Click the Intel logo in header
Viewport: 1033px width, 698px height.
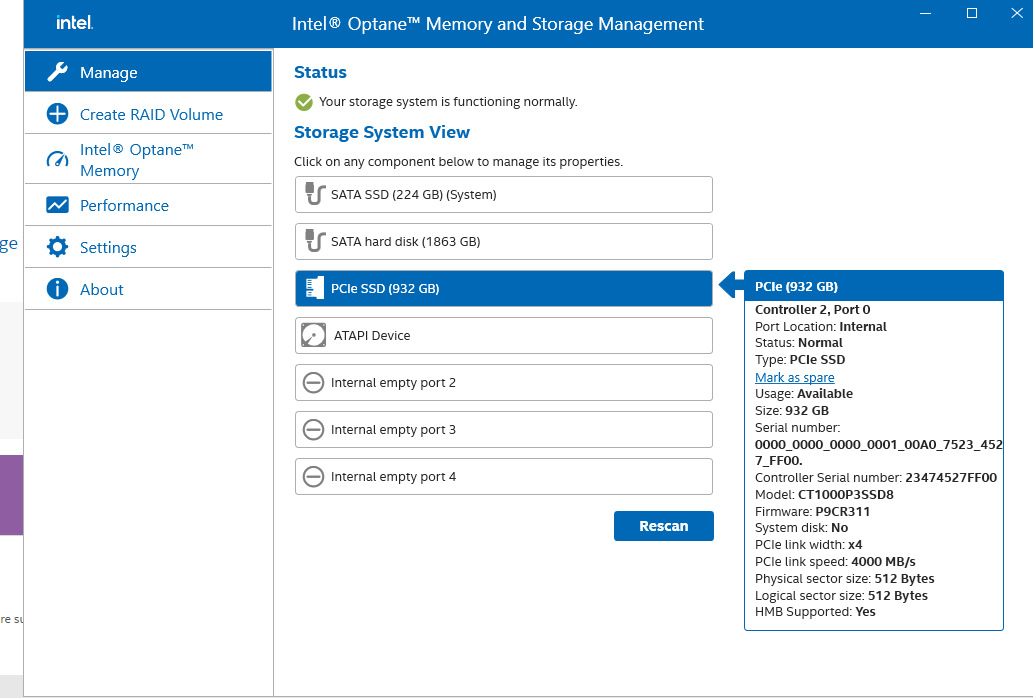[75, 23]
